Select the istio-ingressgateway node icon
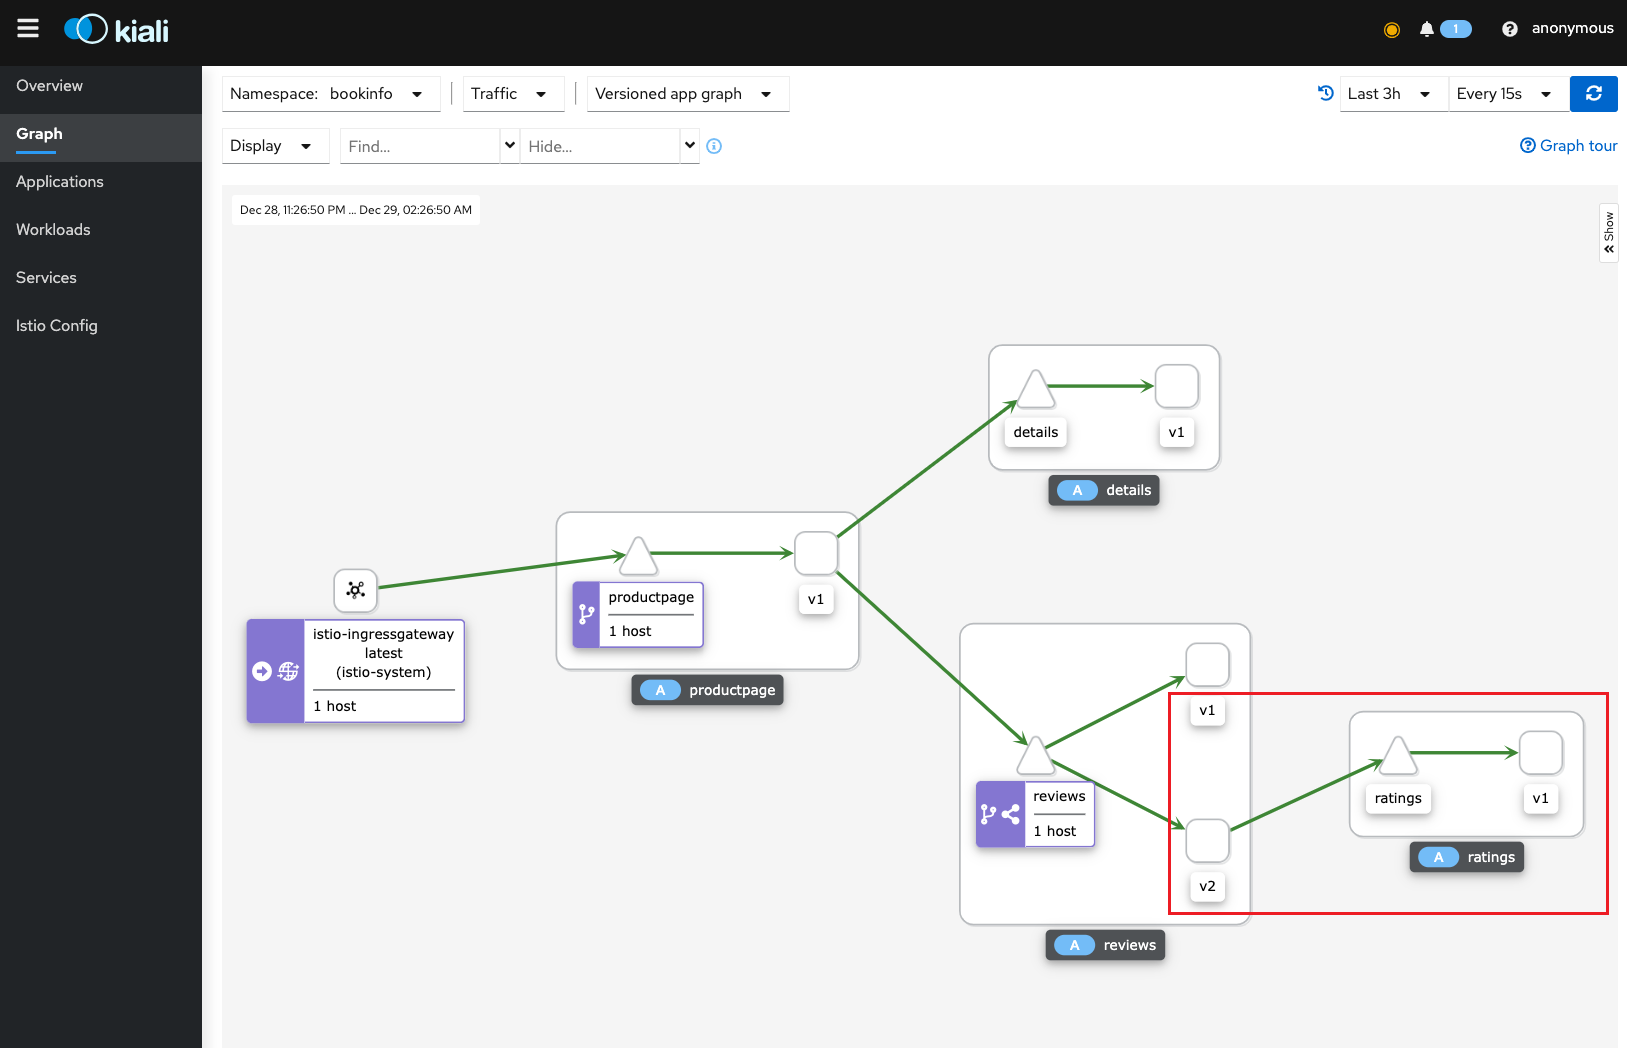 click(x=355, y=590)
